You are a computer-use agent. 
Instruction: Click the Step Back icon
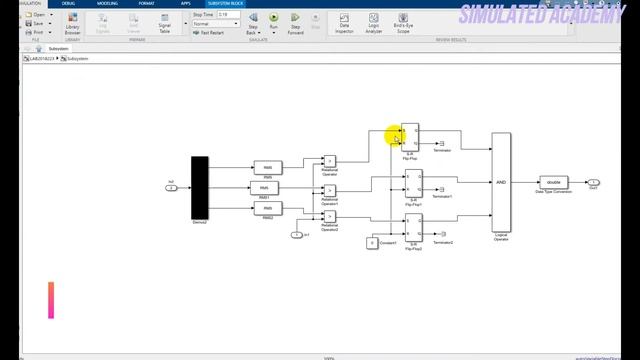(253, 18)
